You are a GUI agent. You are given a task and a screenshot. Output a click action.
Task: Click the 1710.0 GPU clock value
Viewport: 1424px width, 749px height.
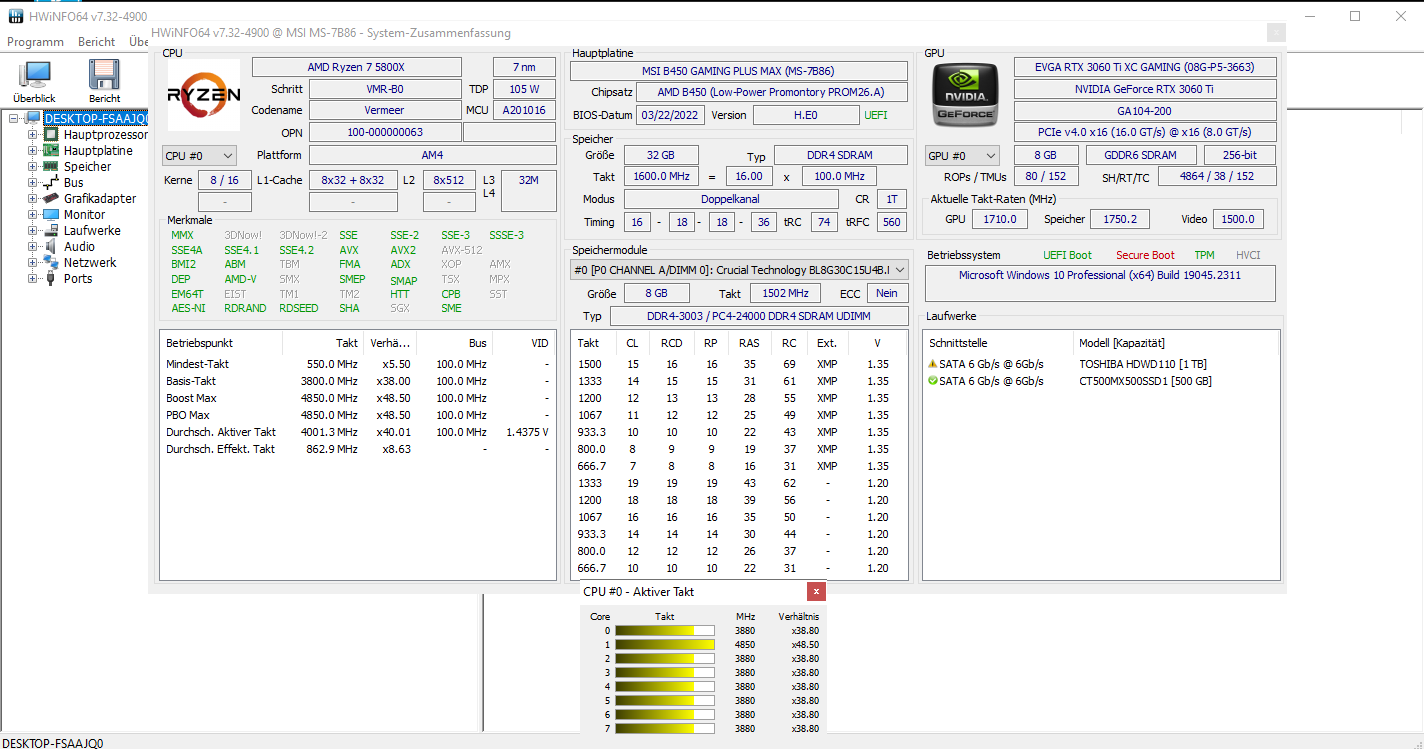click(x=999, y=219)
